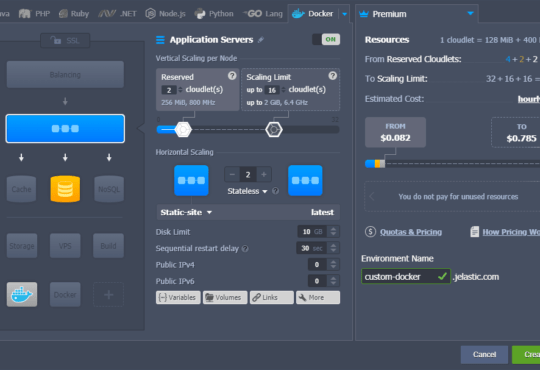Open the Application Servers layer menu icon
Screen dimensions: 540x370
pyautogui.click(x=160, y=40)
